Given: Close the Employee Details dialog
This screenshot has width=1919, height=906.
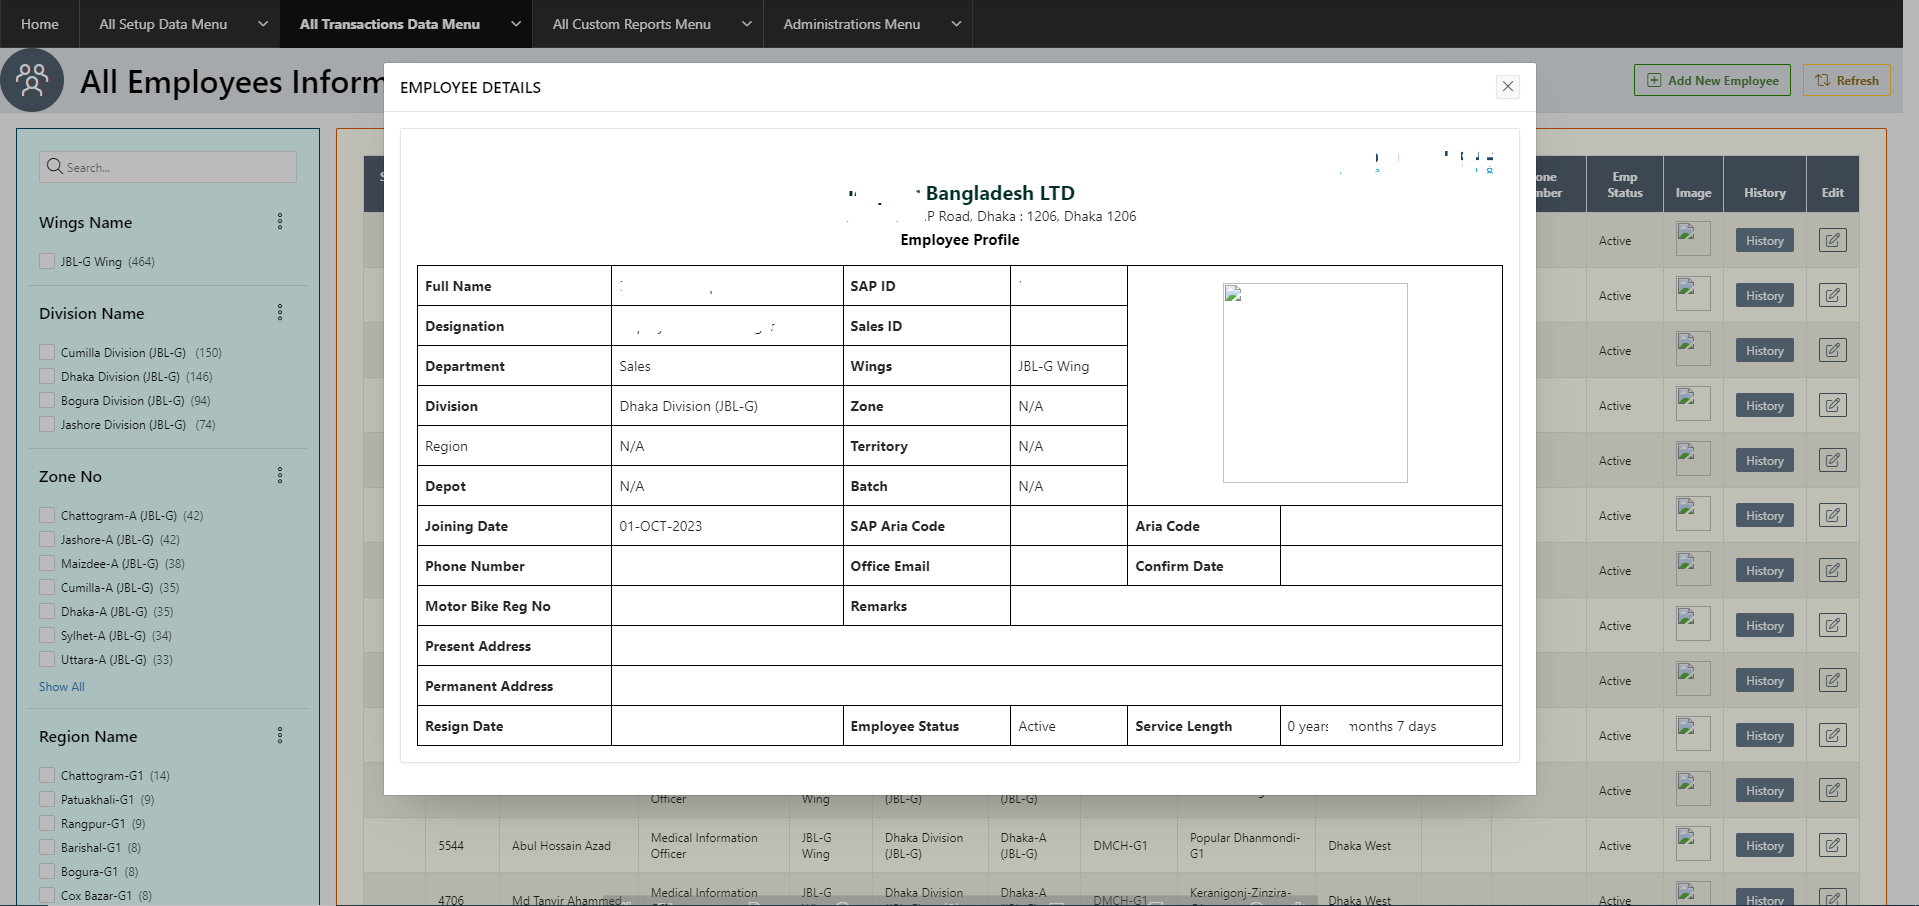Looking at the screenshot, I should (x=1508, y=87).
